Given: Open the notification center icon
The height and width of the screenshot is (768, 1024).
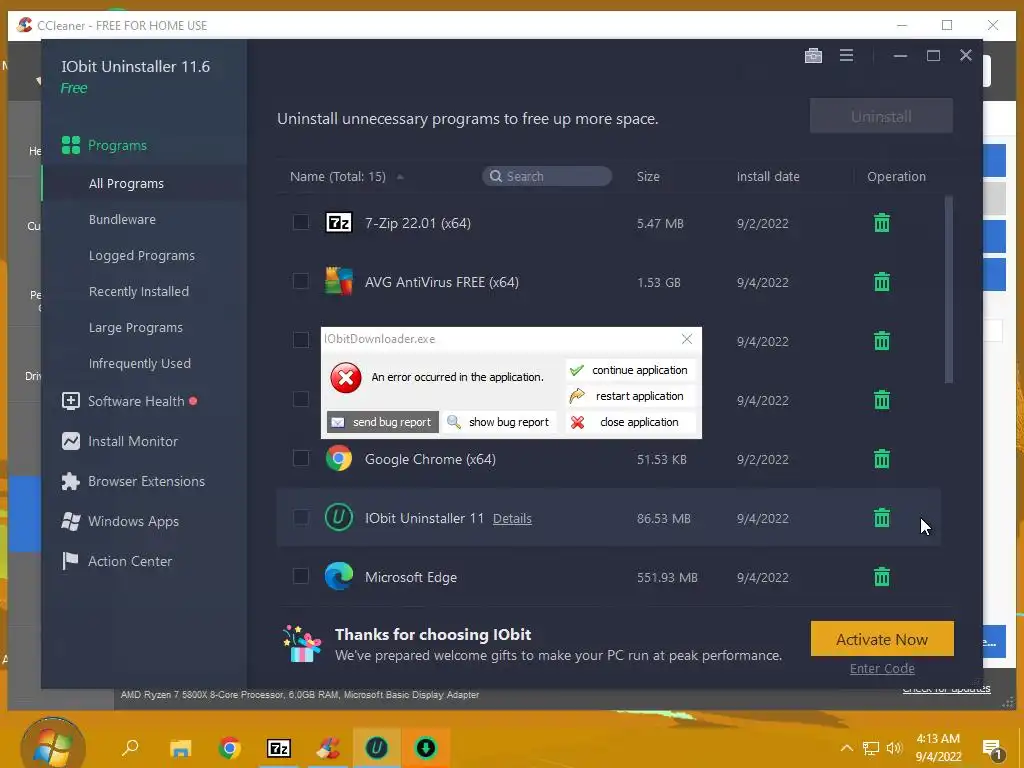Looking at the screenshot, I should click(993, 750).
